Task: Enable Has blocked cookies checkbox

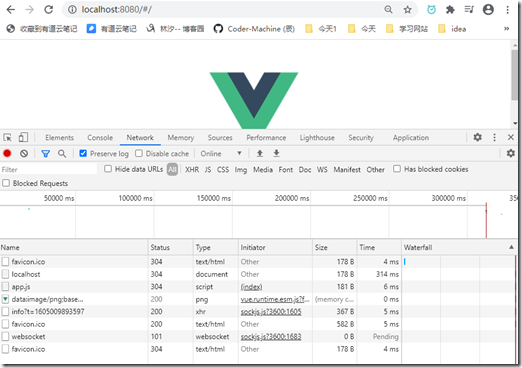Action: (x=397, y=169)
